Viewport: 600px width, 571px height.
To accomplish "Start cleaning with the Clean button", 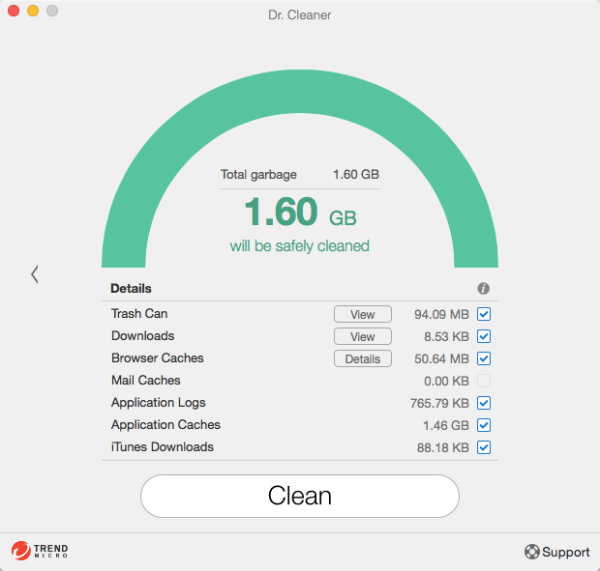I will [x=300, y=496].
